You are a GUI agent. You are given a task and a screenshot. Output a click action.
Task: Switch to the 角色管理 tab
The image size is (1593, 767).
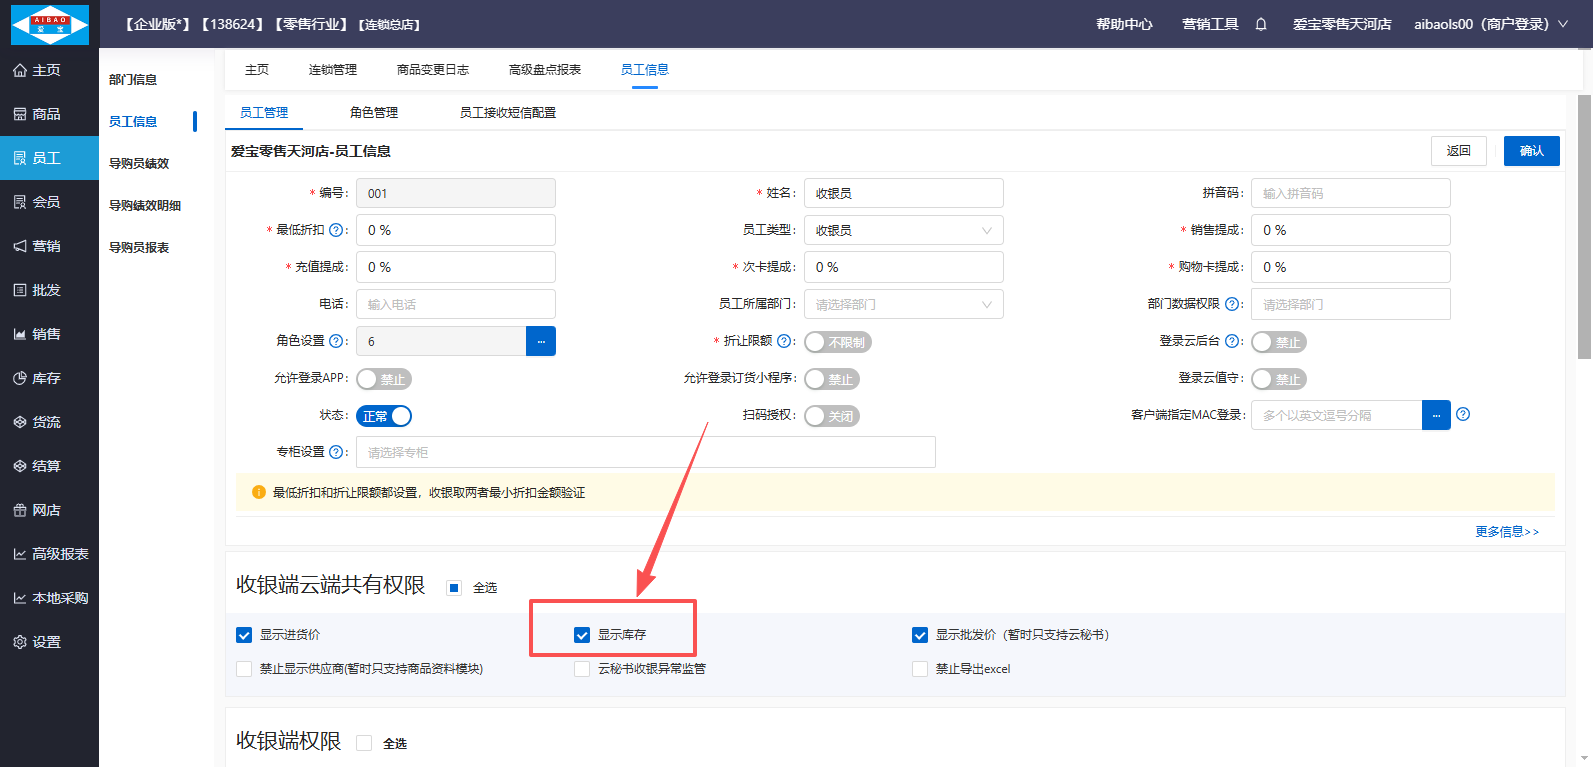tap(374, 113)
